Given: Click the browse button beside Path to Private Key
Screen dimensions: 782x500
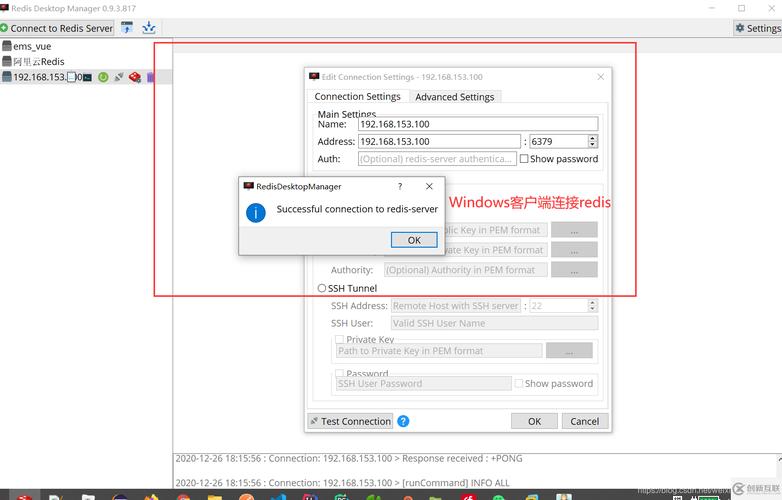Looking at the screenshot, I should (x=569, y=350).
